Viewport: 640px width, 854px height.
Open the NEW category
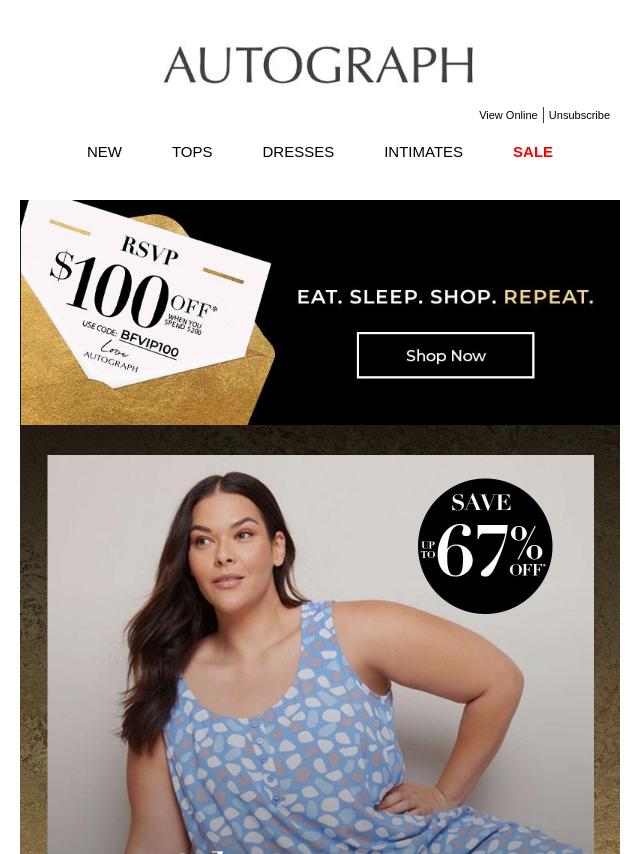pos(105,152)
